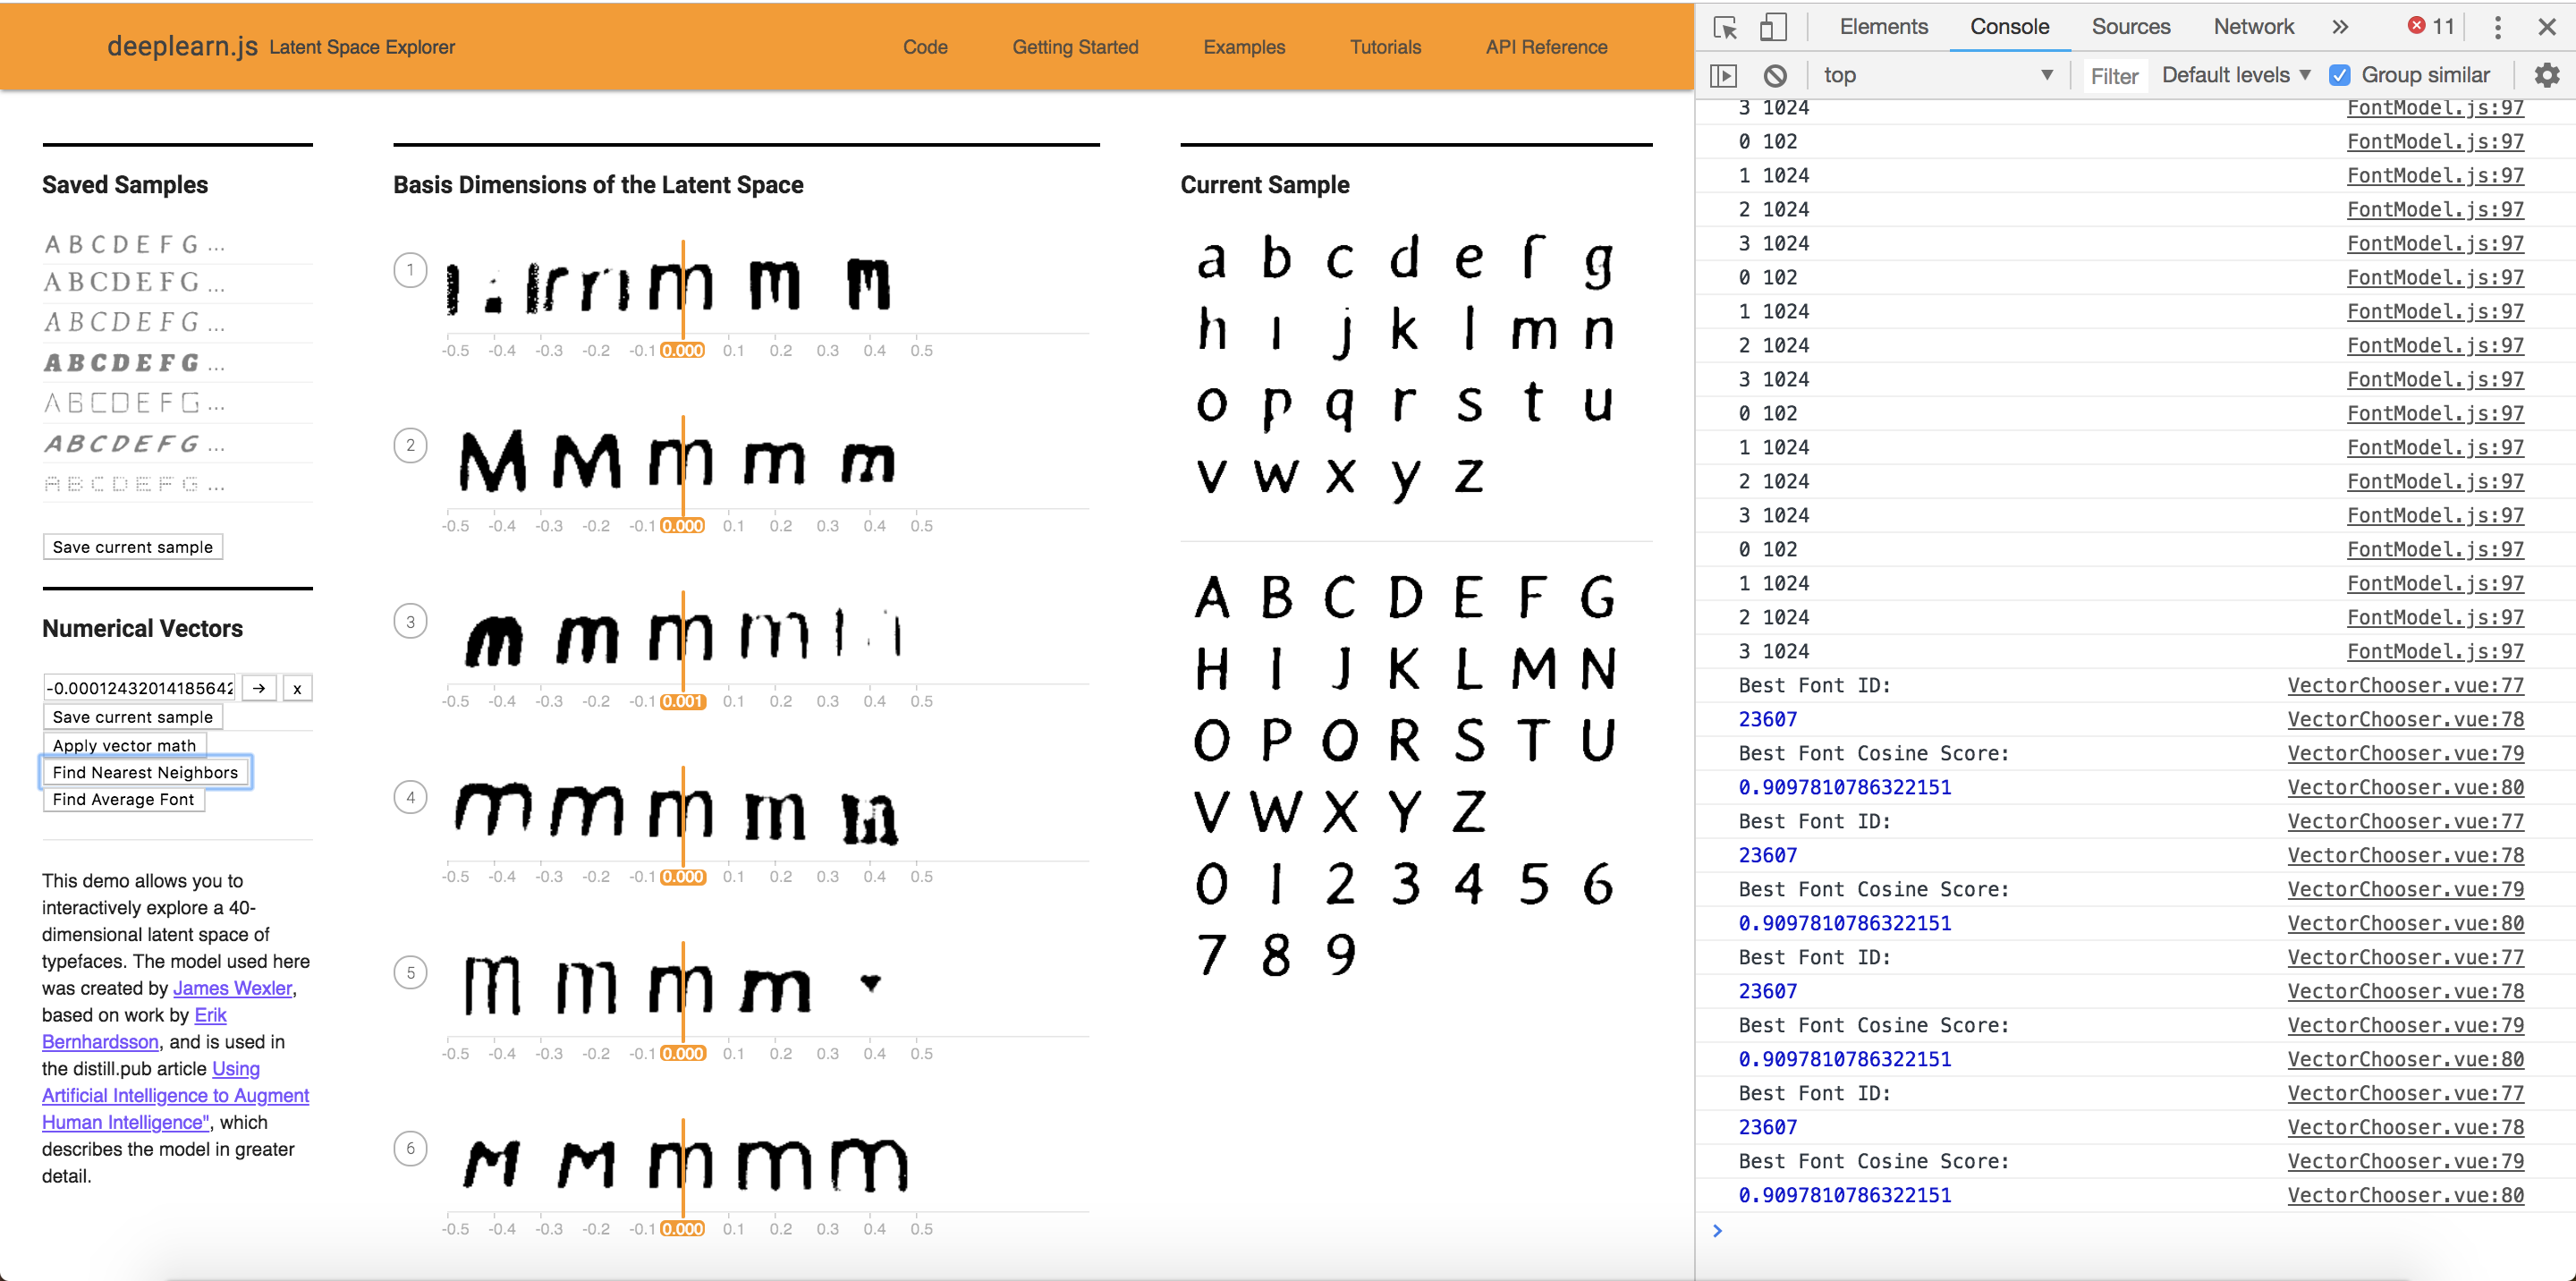
Task: Select basis dimension circle number 6
Action: [x=410, y=1148]
